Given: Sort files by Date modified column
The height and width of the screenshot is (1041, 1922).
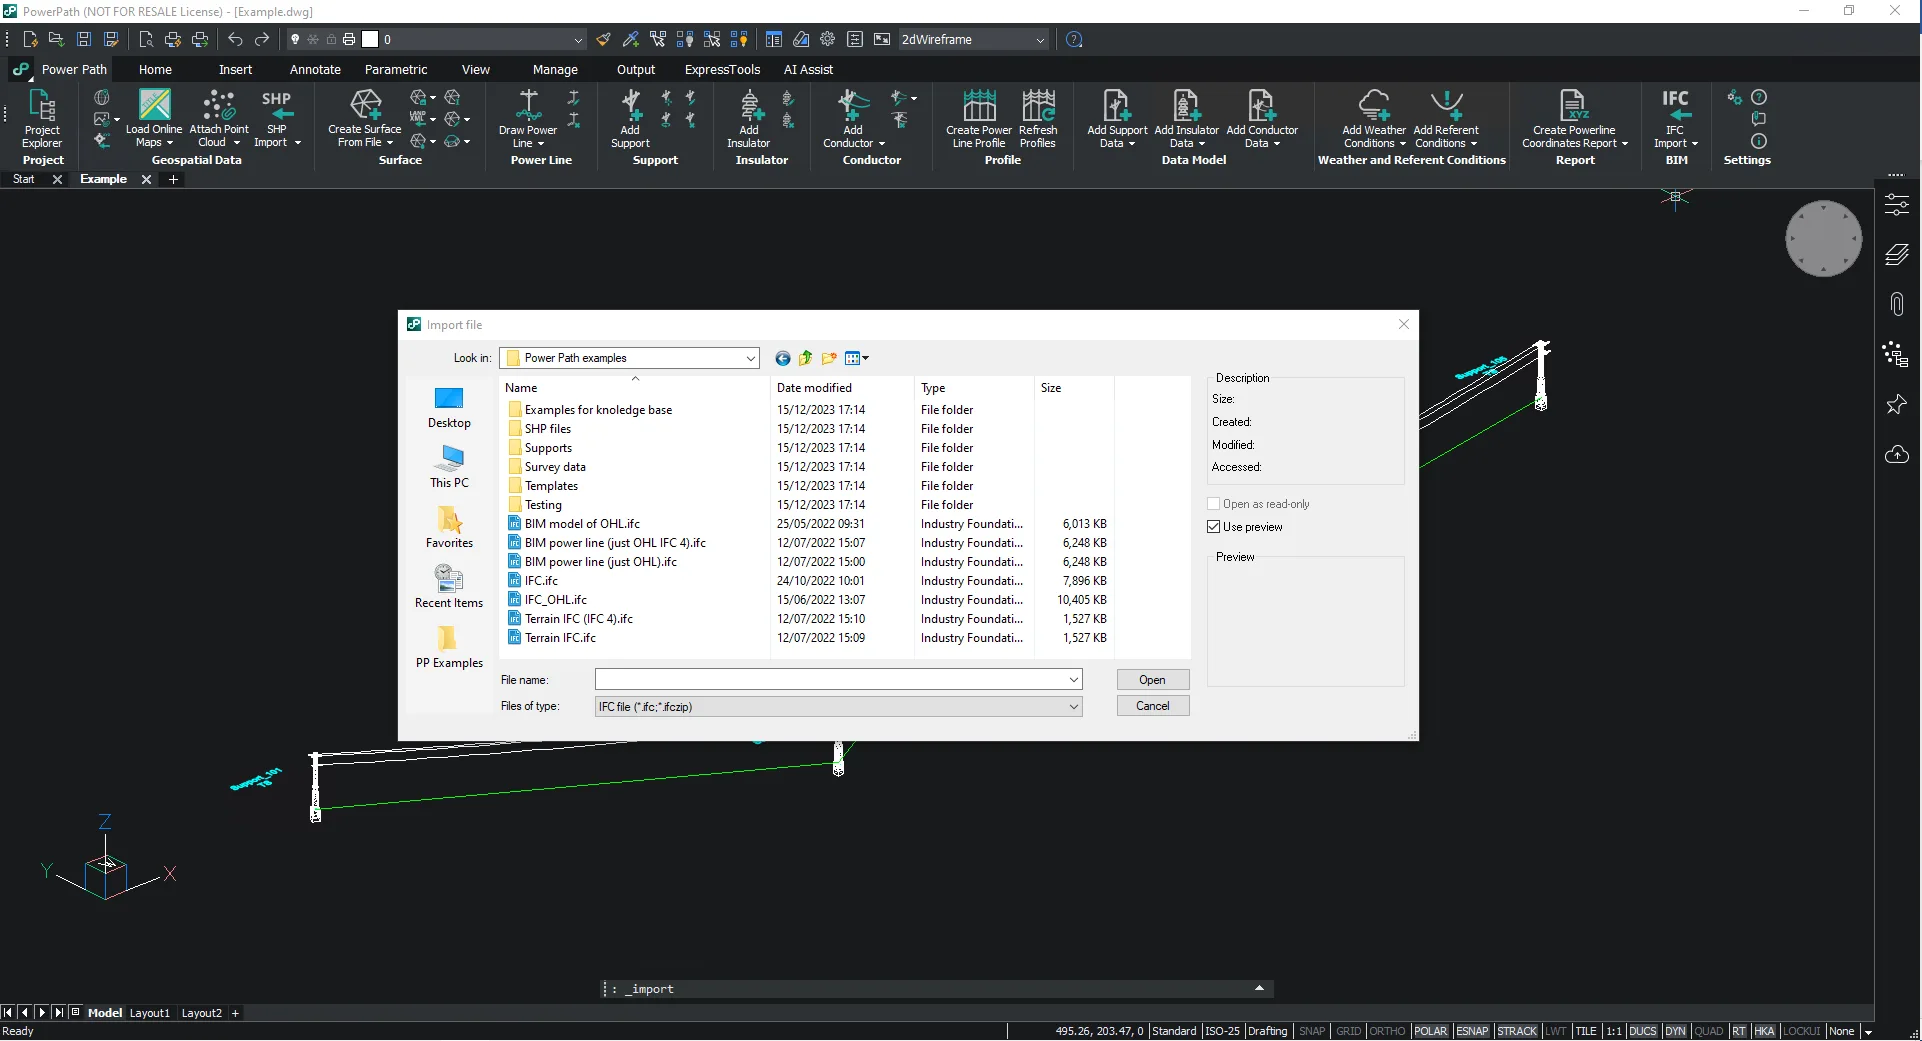Looking at the screenshot, I should point(842,388).
